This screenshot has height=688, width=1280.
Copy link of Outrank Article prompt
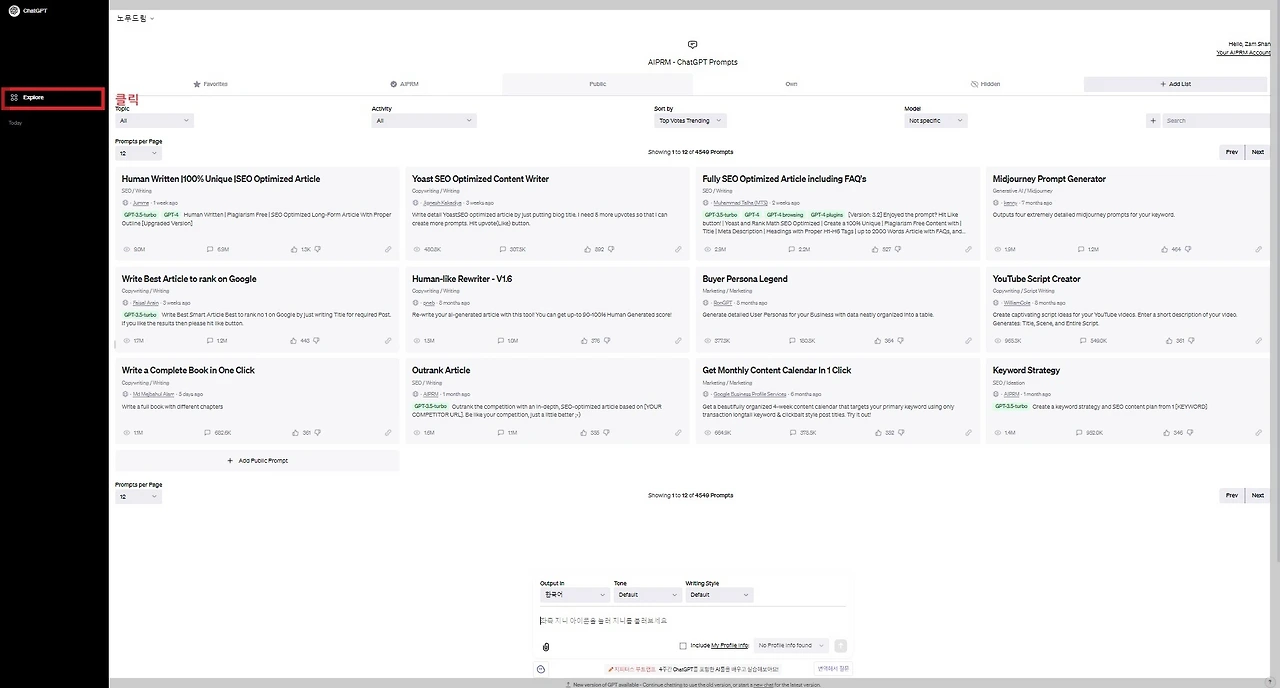click(678, 433)
